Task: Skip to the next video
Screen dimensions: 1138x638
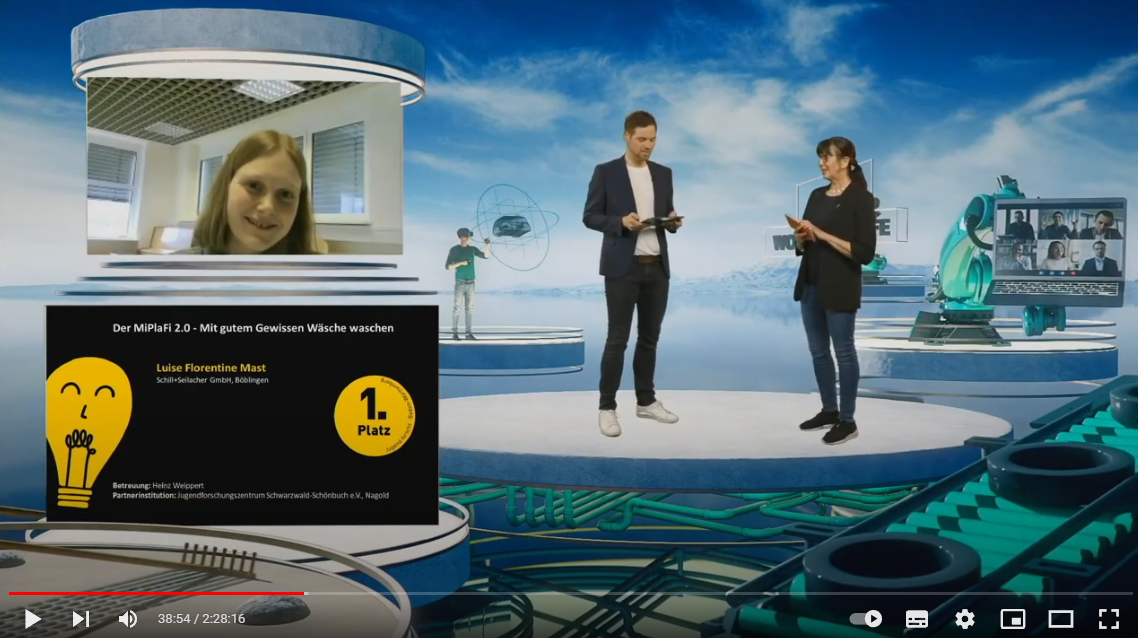Action: [81, 619]
